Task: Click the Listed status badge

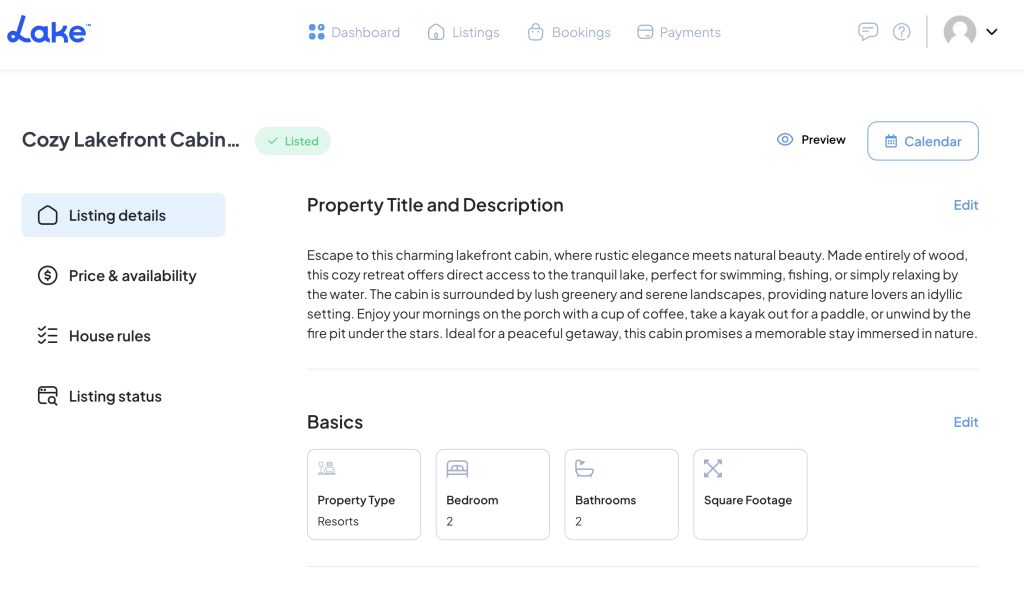Action: [292, 141]
